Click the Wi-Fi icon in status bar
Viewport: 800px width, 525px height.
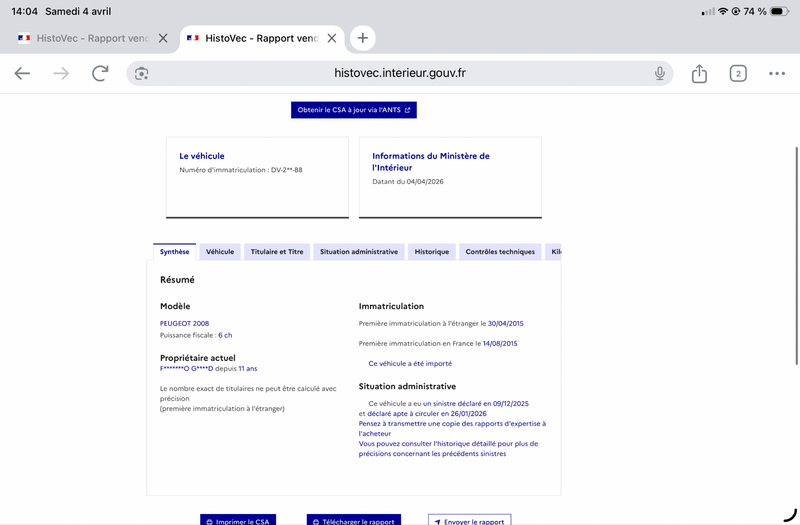pyautogui.click(x=722, y=11)
